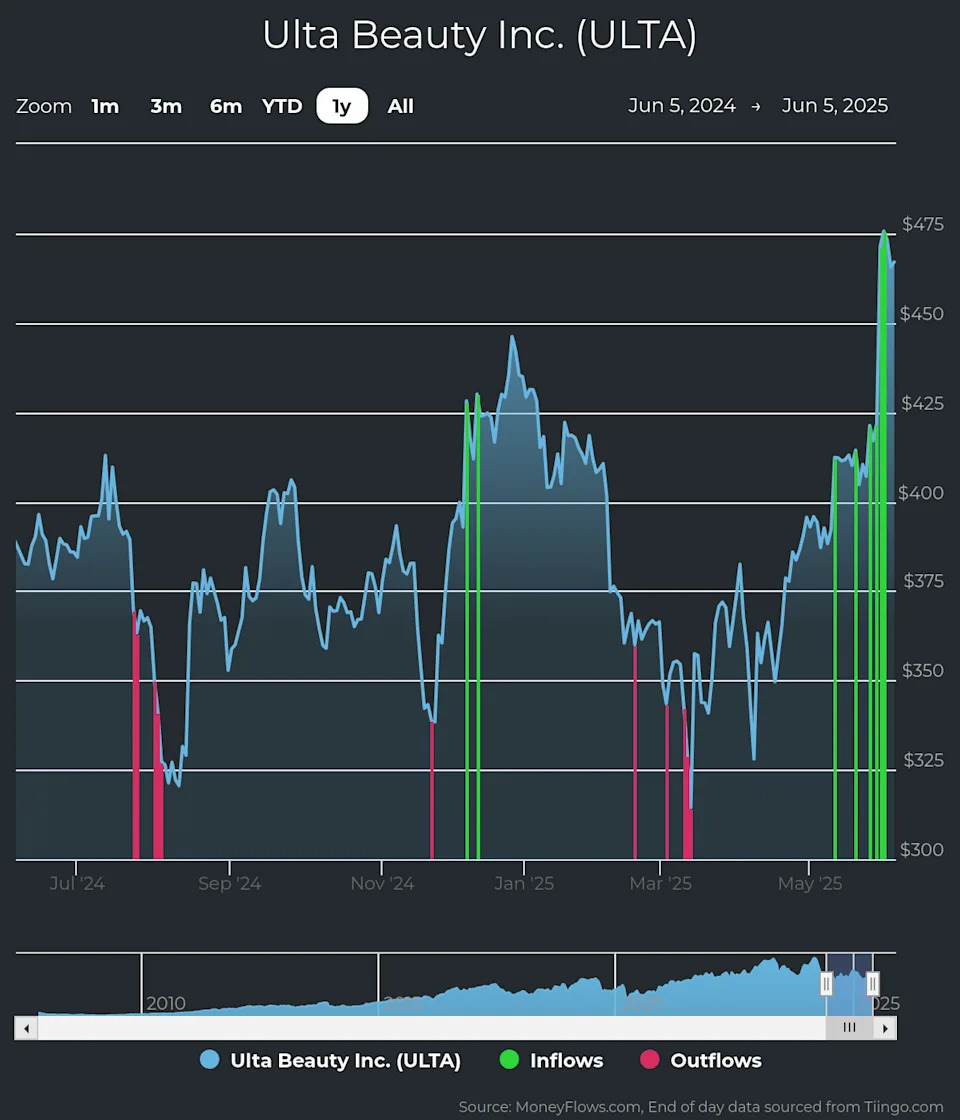This screenshot has width=960, height=1120.
Task: Select the 3m zoom range
Action: click(166, 106)
